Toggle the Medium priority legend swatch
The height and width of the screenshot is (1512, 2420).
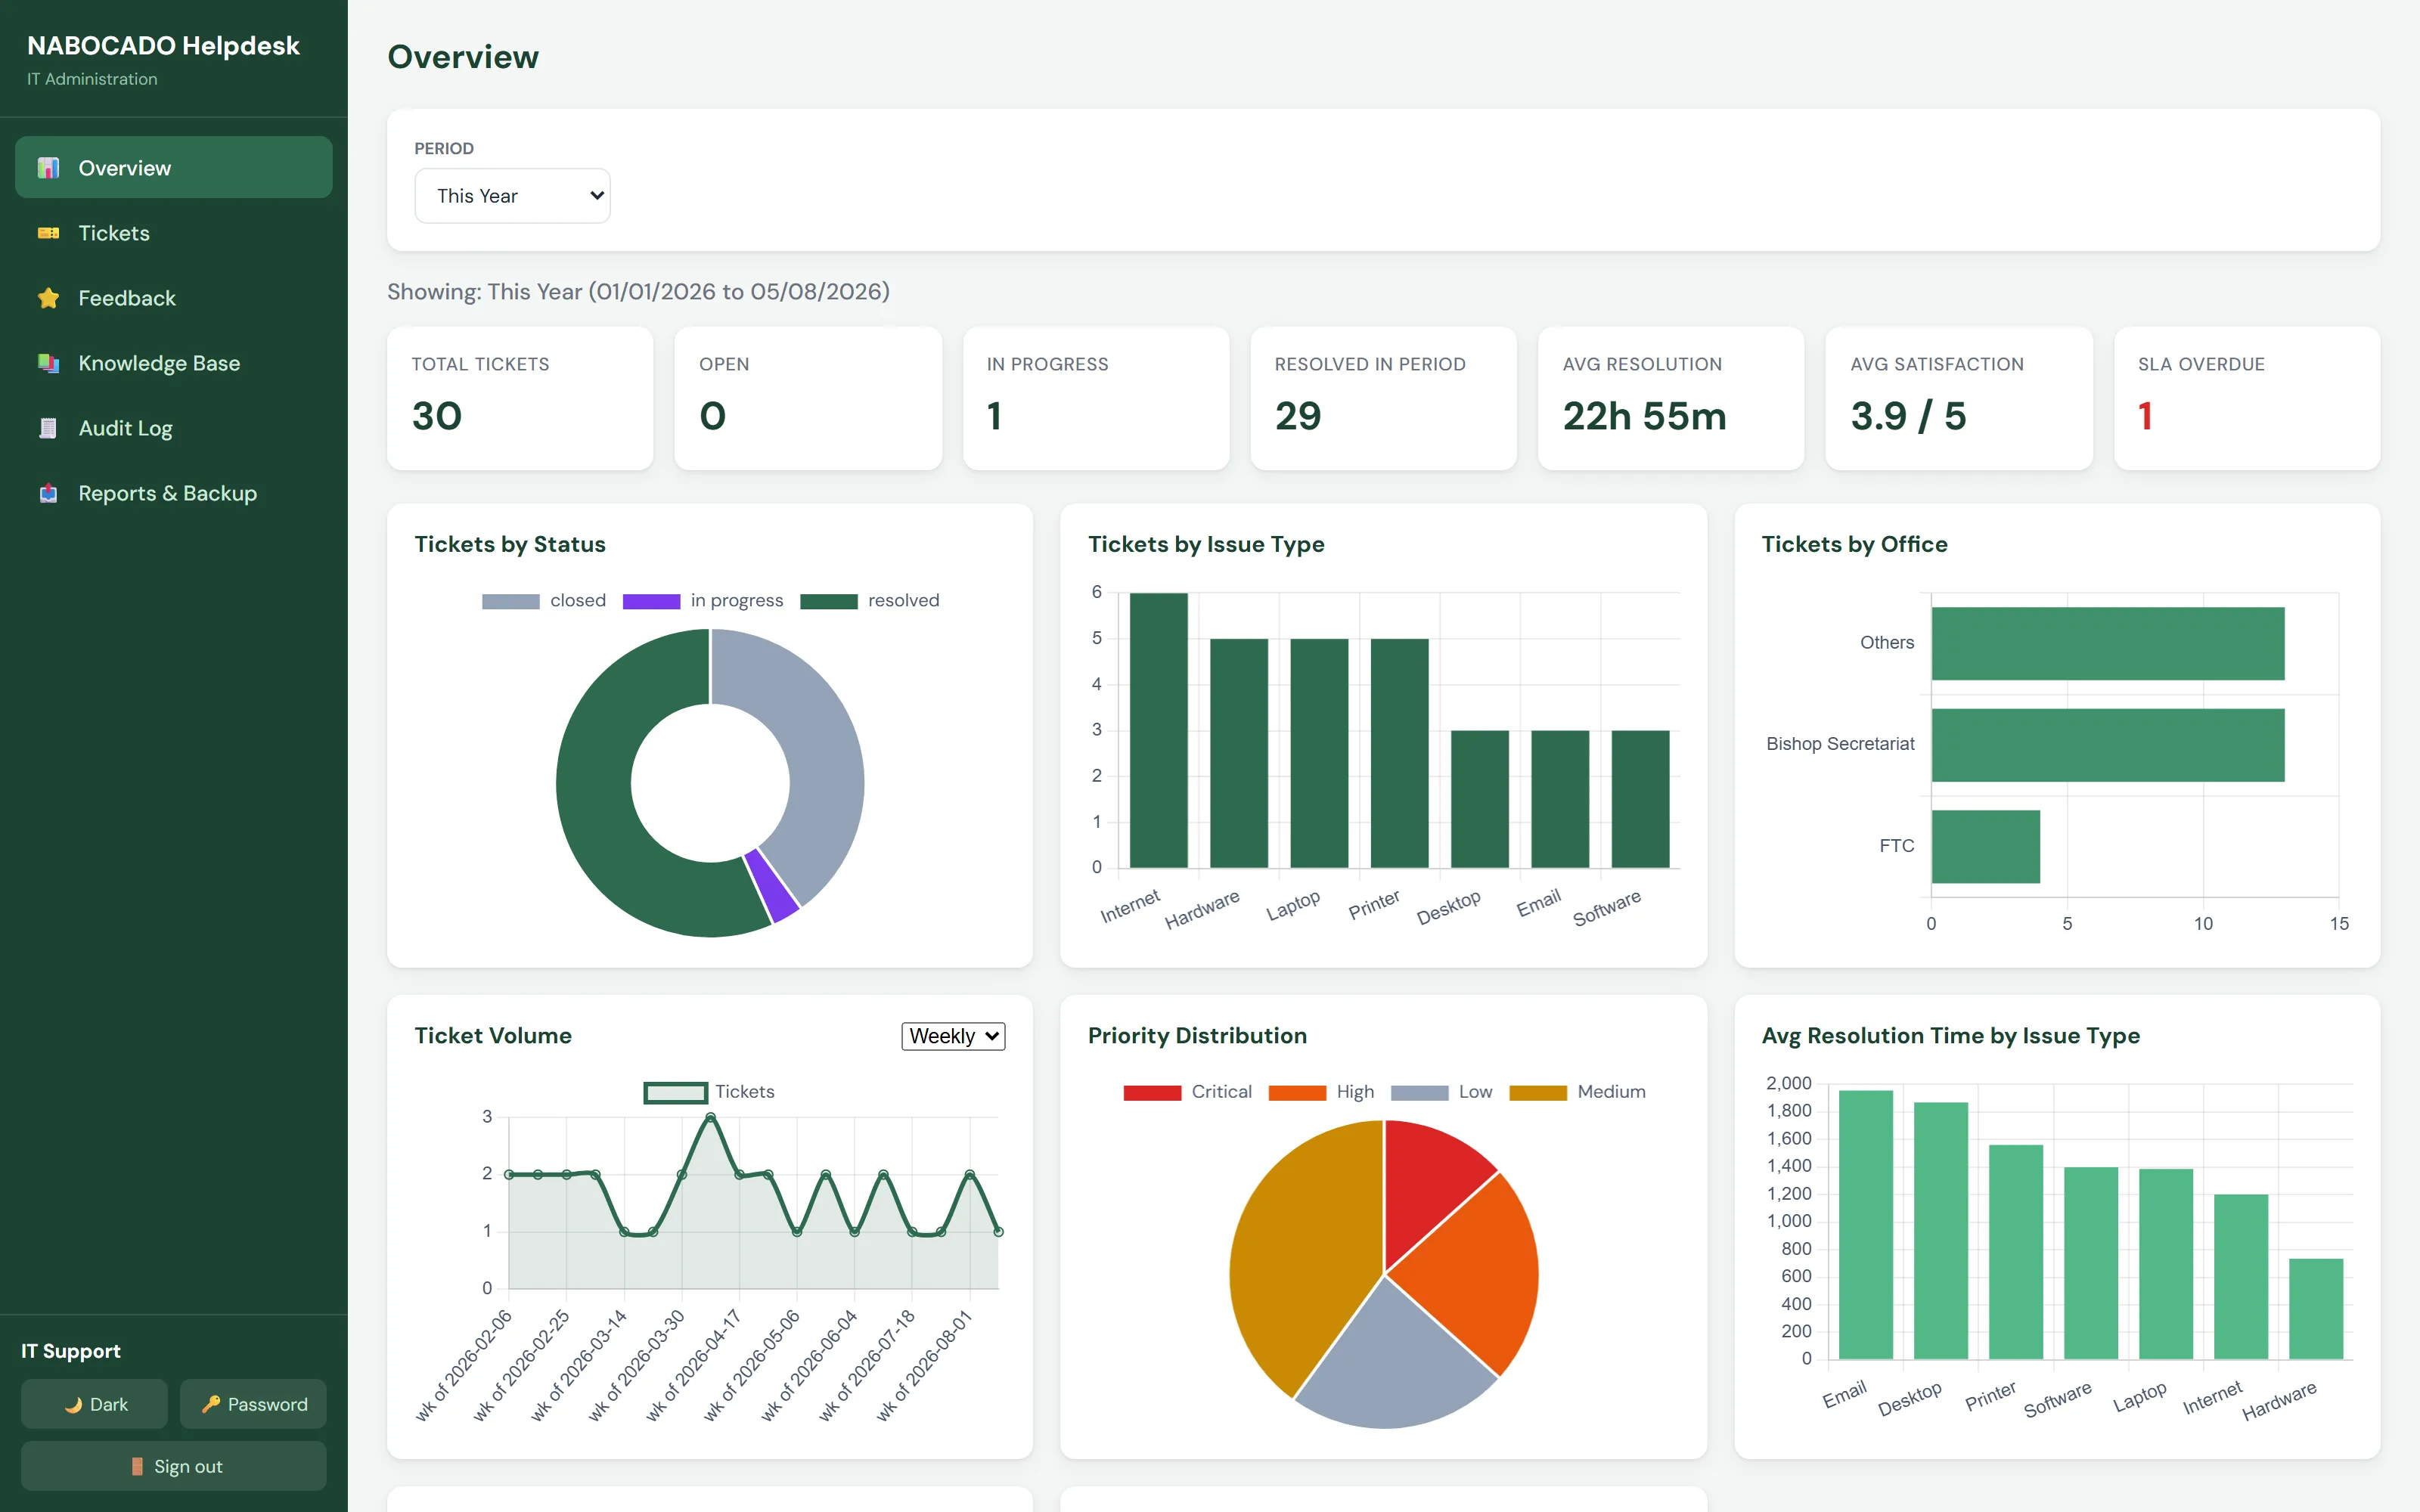[1538, 1092]
